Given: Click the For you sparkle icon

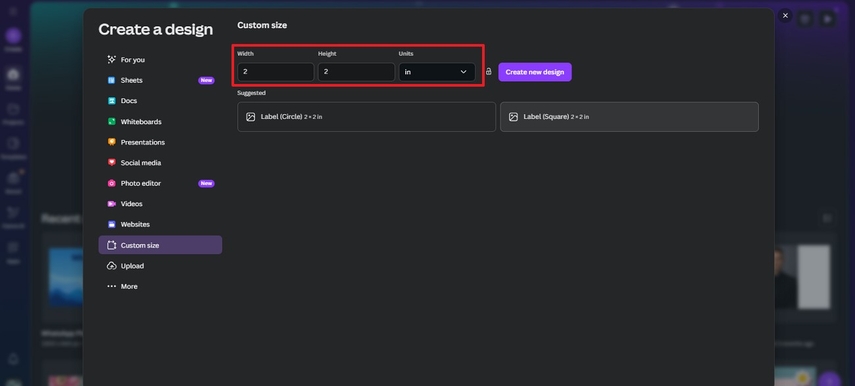Looking at the screenshot, I should coord(111,60).
